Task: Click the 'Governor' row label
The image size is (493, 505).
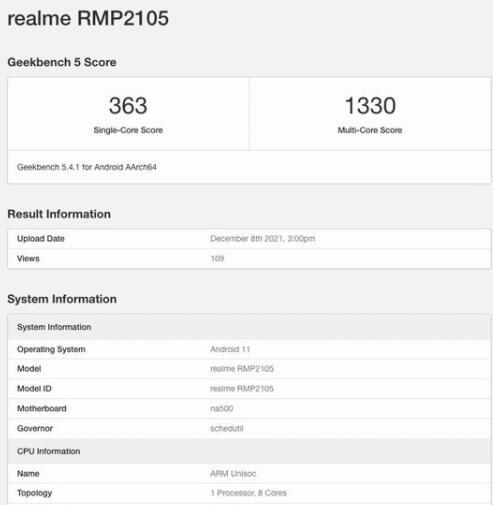Action: click(x=35, y=428)
